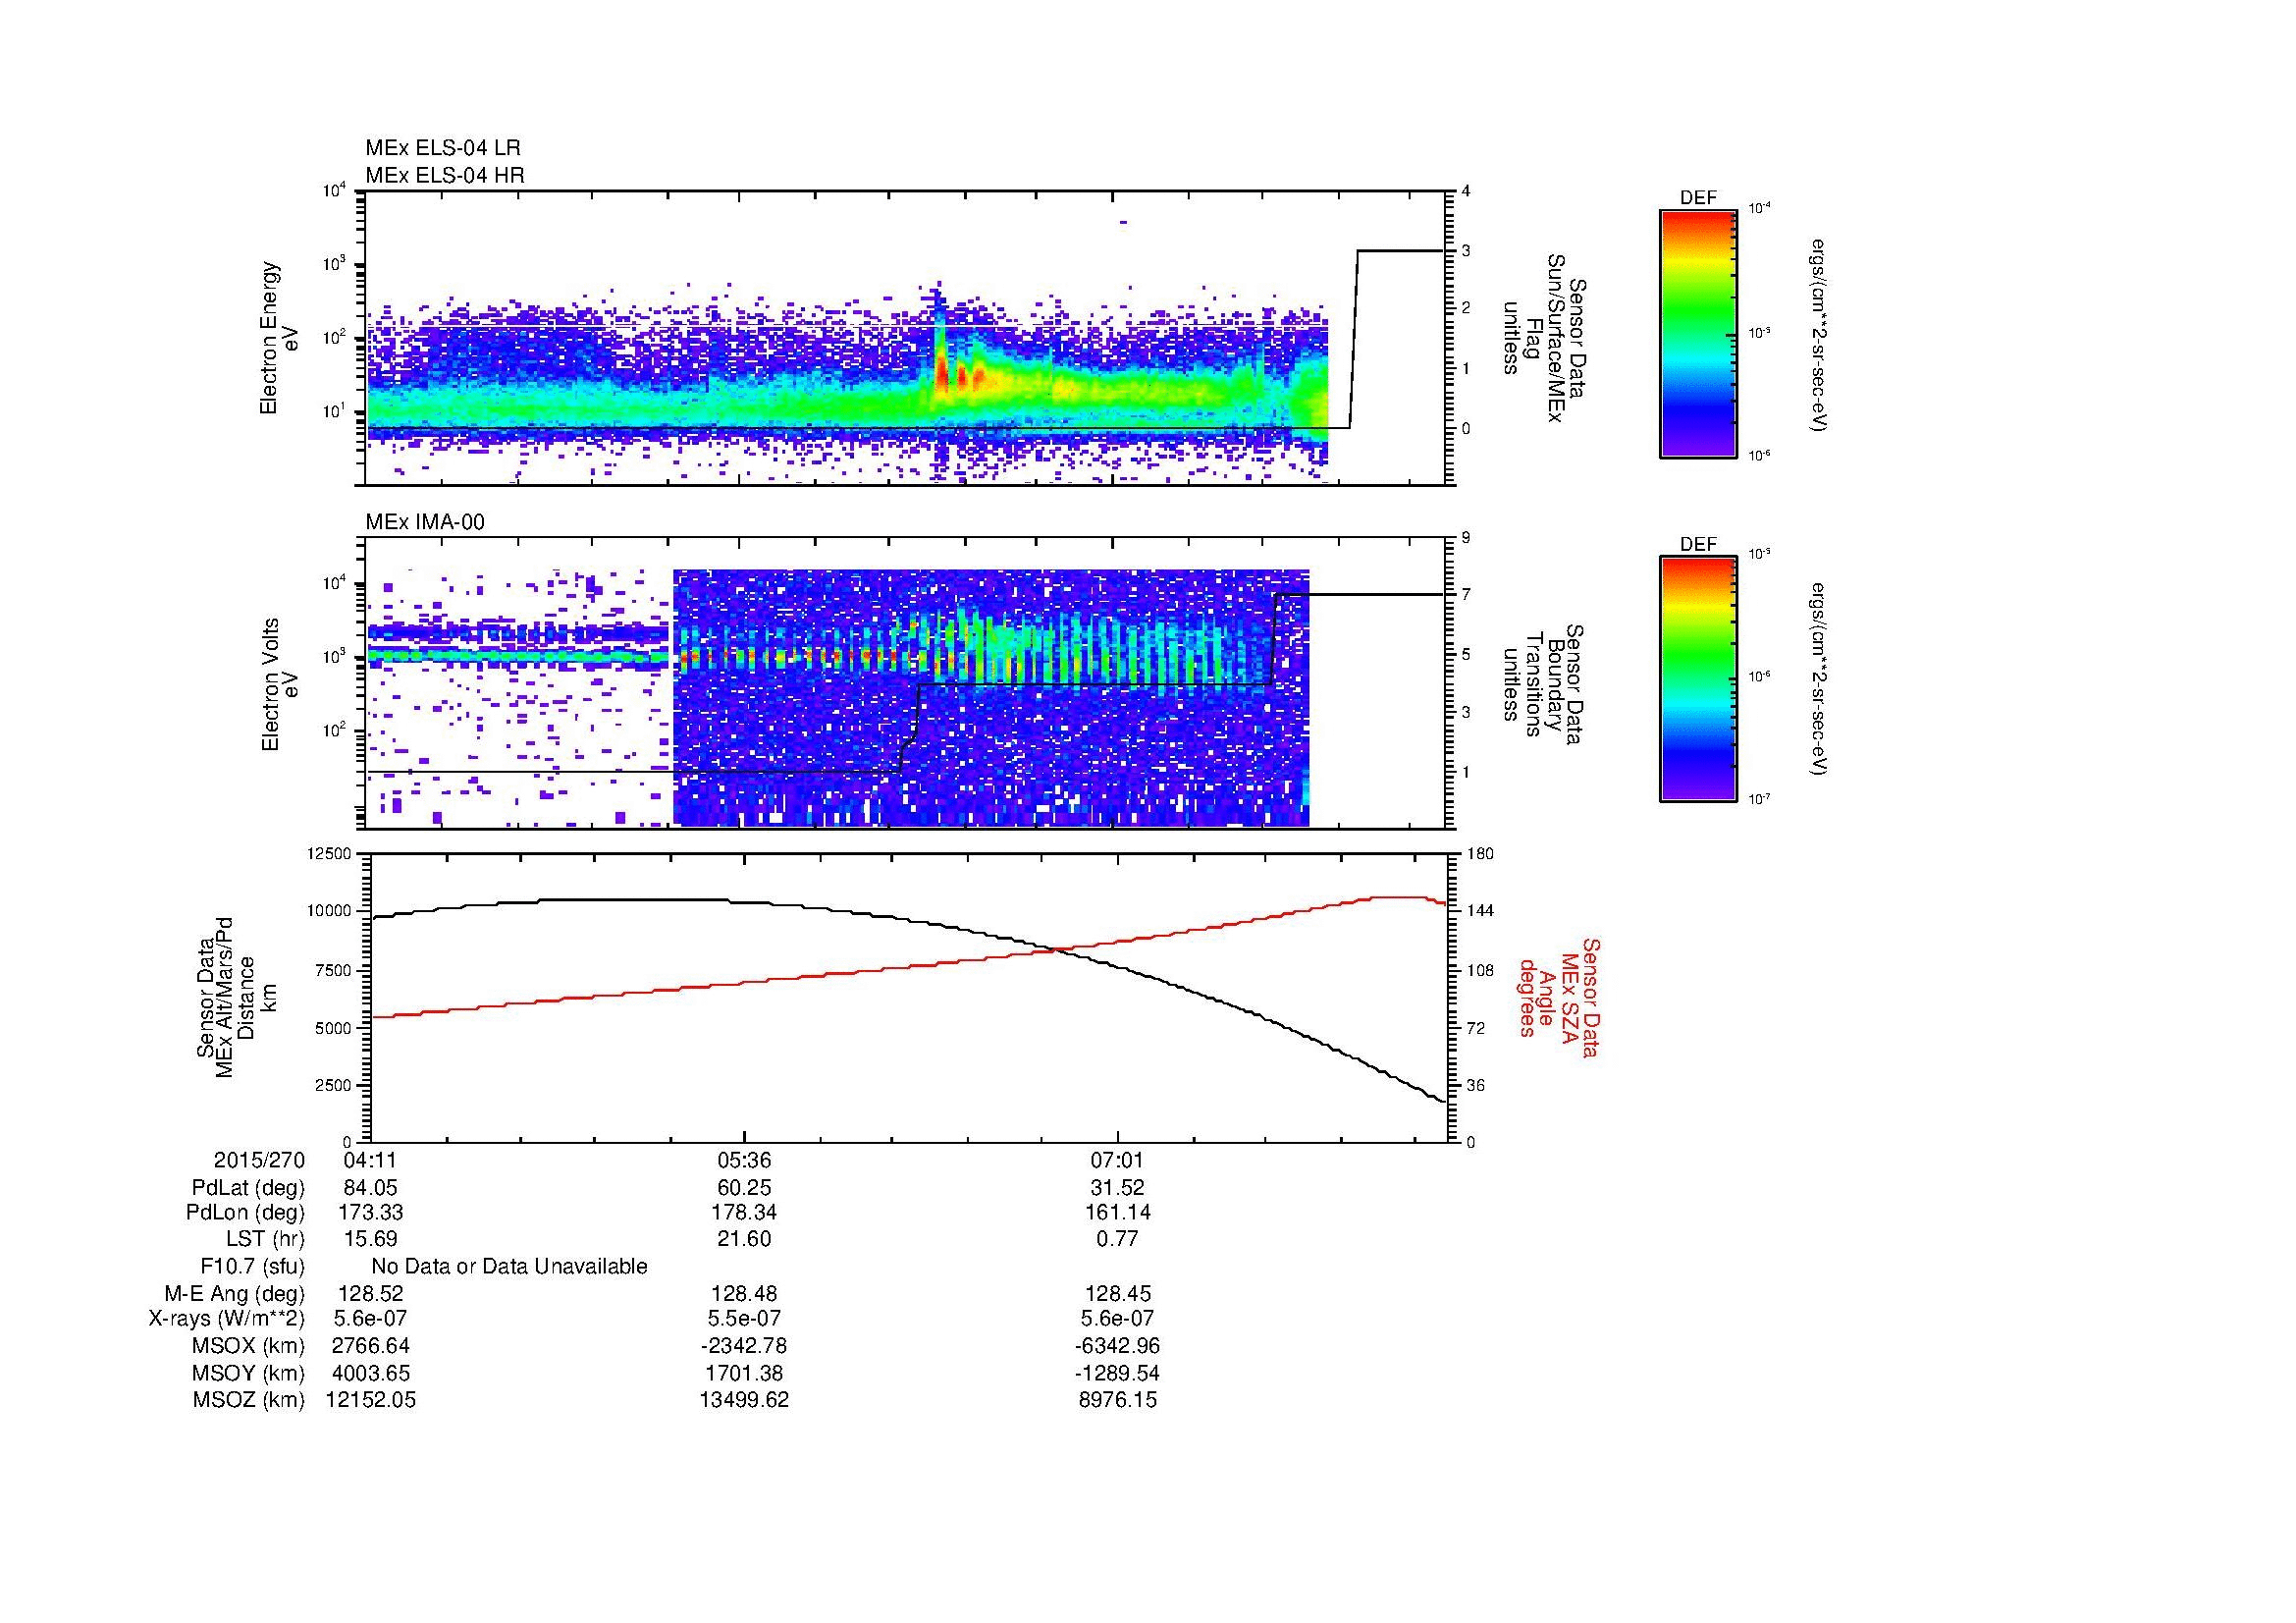Click PdLon value 173.33
The height and width of the screenshot is (1623, 2296).
pyautogui.click(x=371, y=1213)
